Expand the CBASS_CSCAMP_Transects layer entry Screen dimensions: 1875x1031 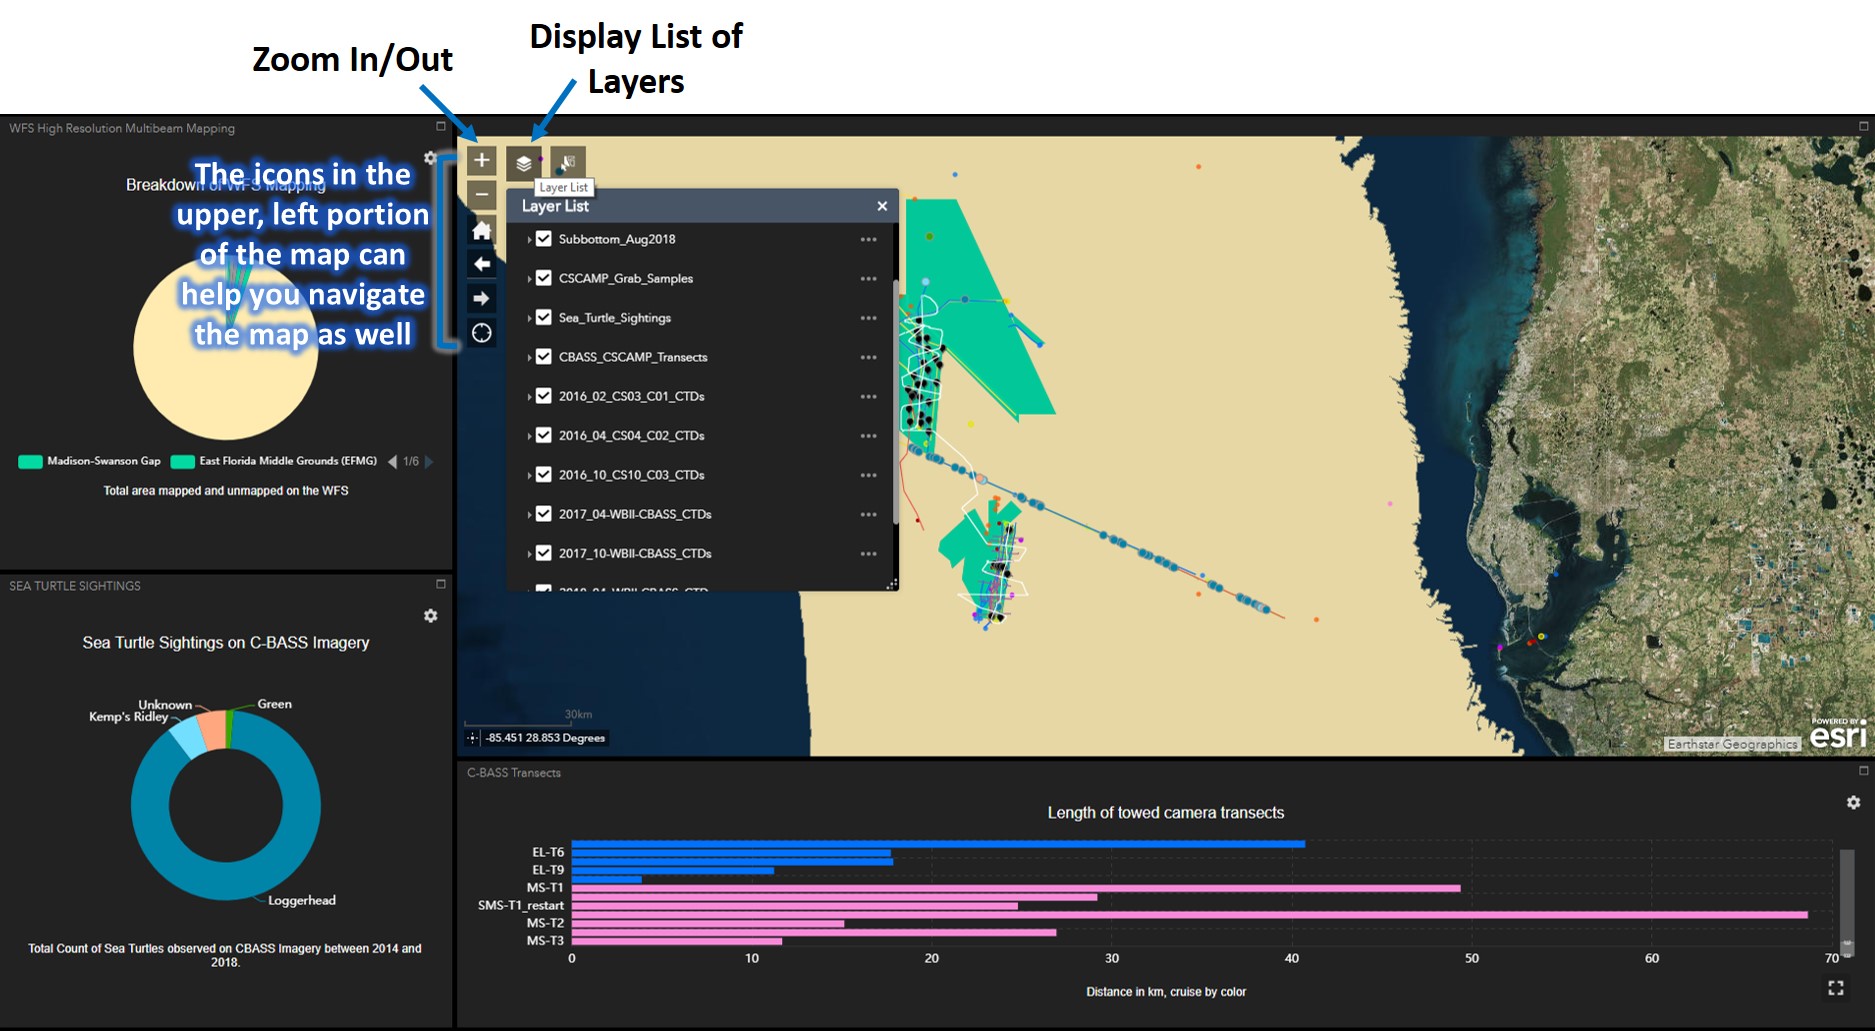(529, 357)
